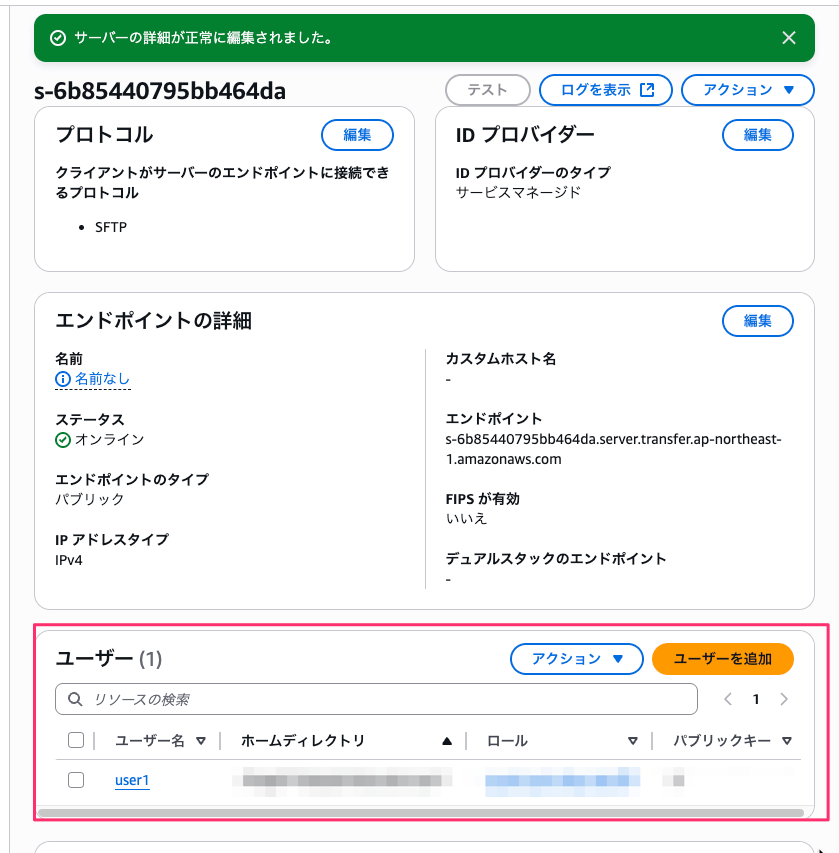Open the server logs via ログを表示
Viewport: 839px width, 853px height.
point(608,90)
